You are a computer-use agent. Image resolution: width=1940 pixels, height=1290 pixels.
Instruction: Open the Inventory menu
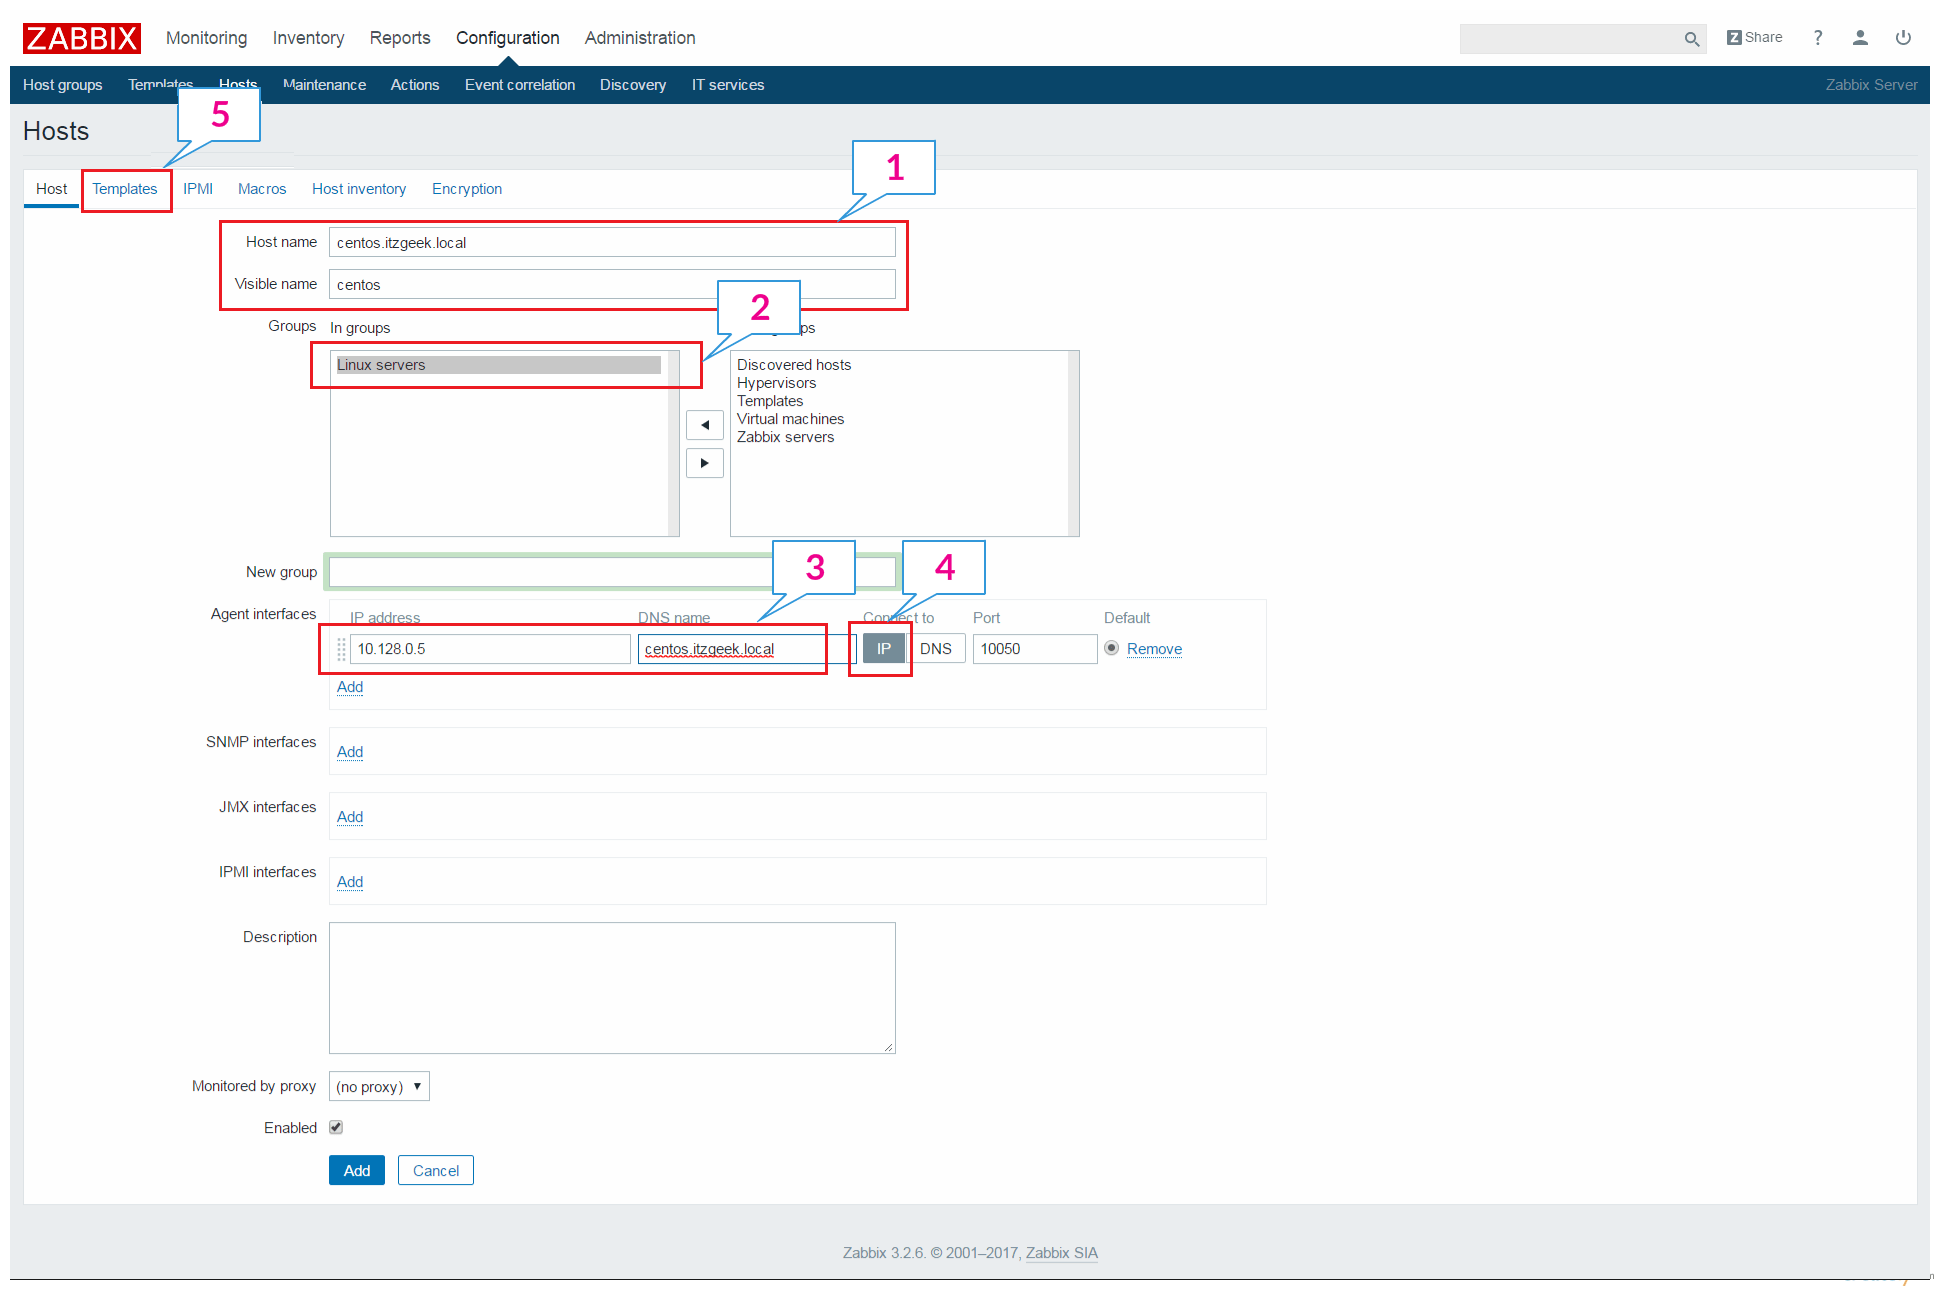pyautogui.click(x=309, y=38)
